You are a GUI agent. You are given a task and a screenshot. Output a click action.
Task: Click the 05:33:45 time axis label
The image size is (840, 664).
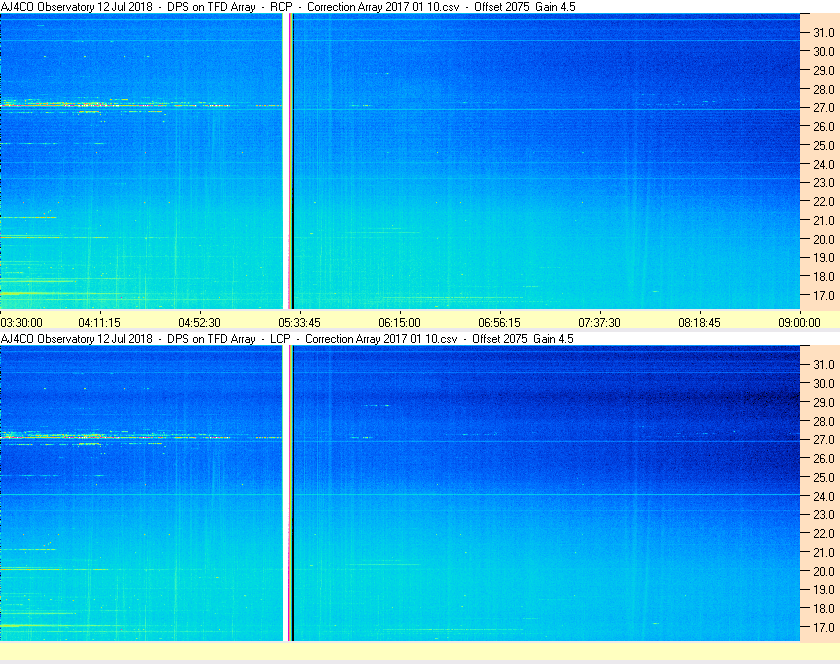[x=299, y=323]
